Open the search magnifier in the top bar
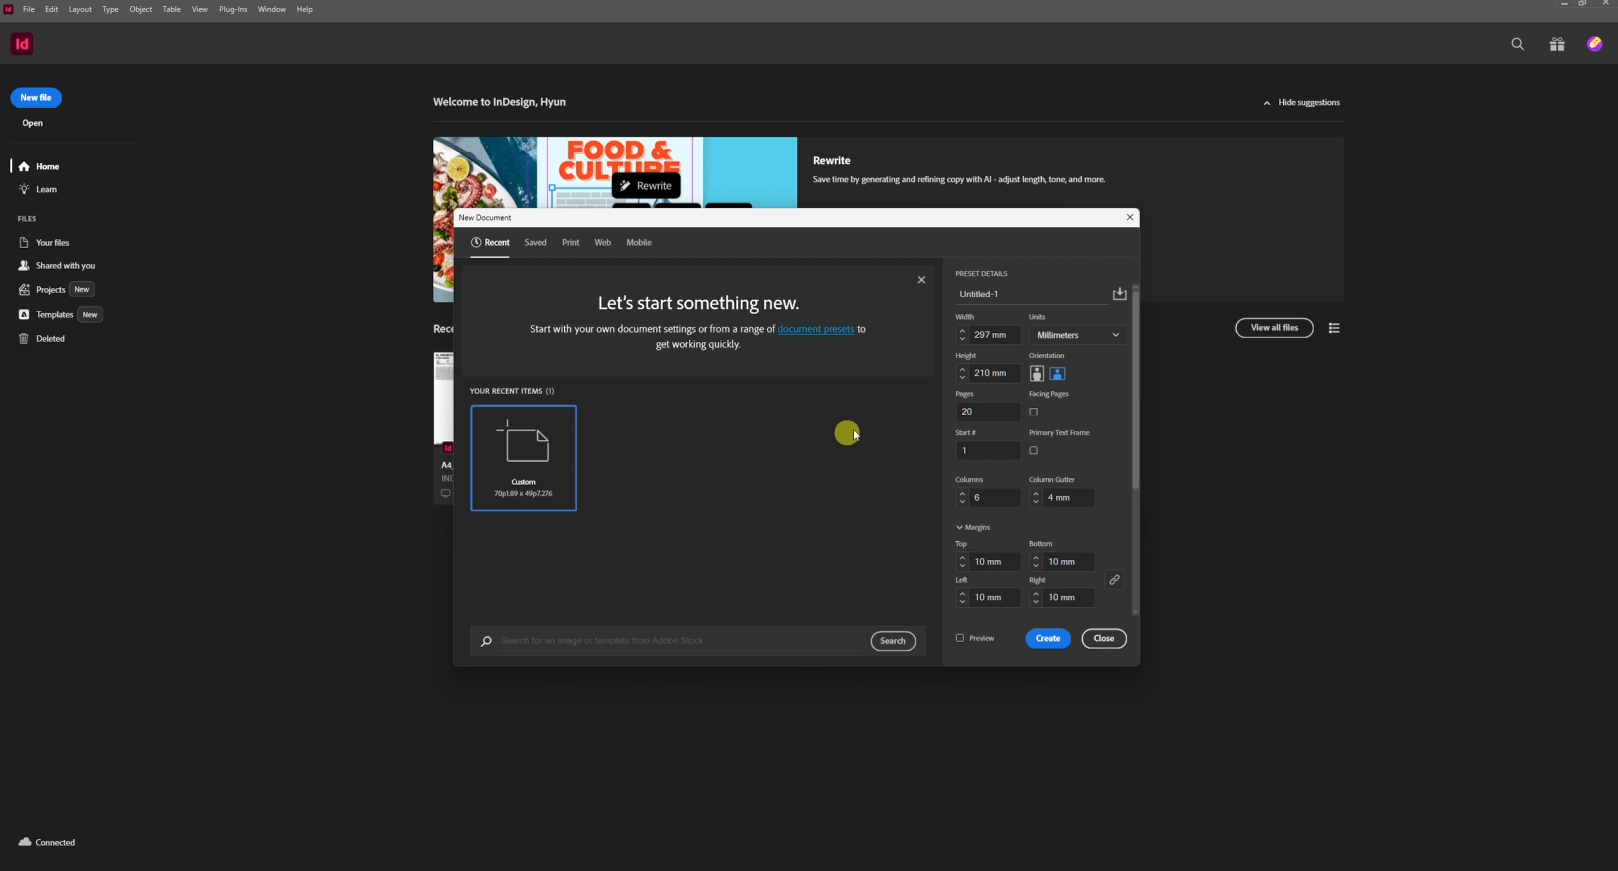The width and height of the screenshot is (1618, 871). point(1518,45)
